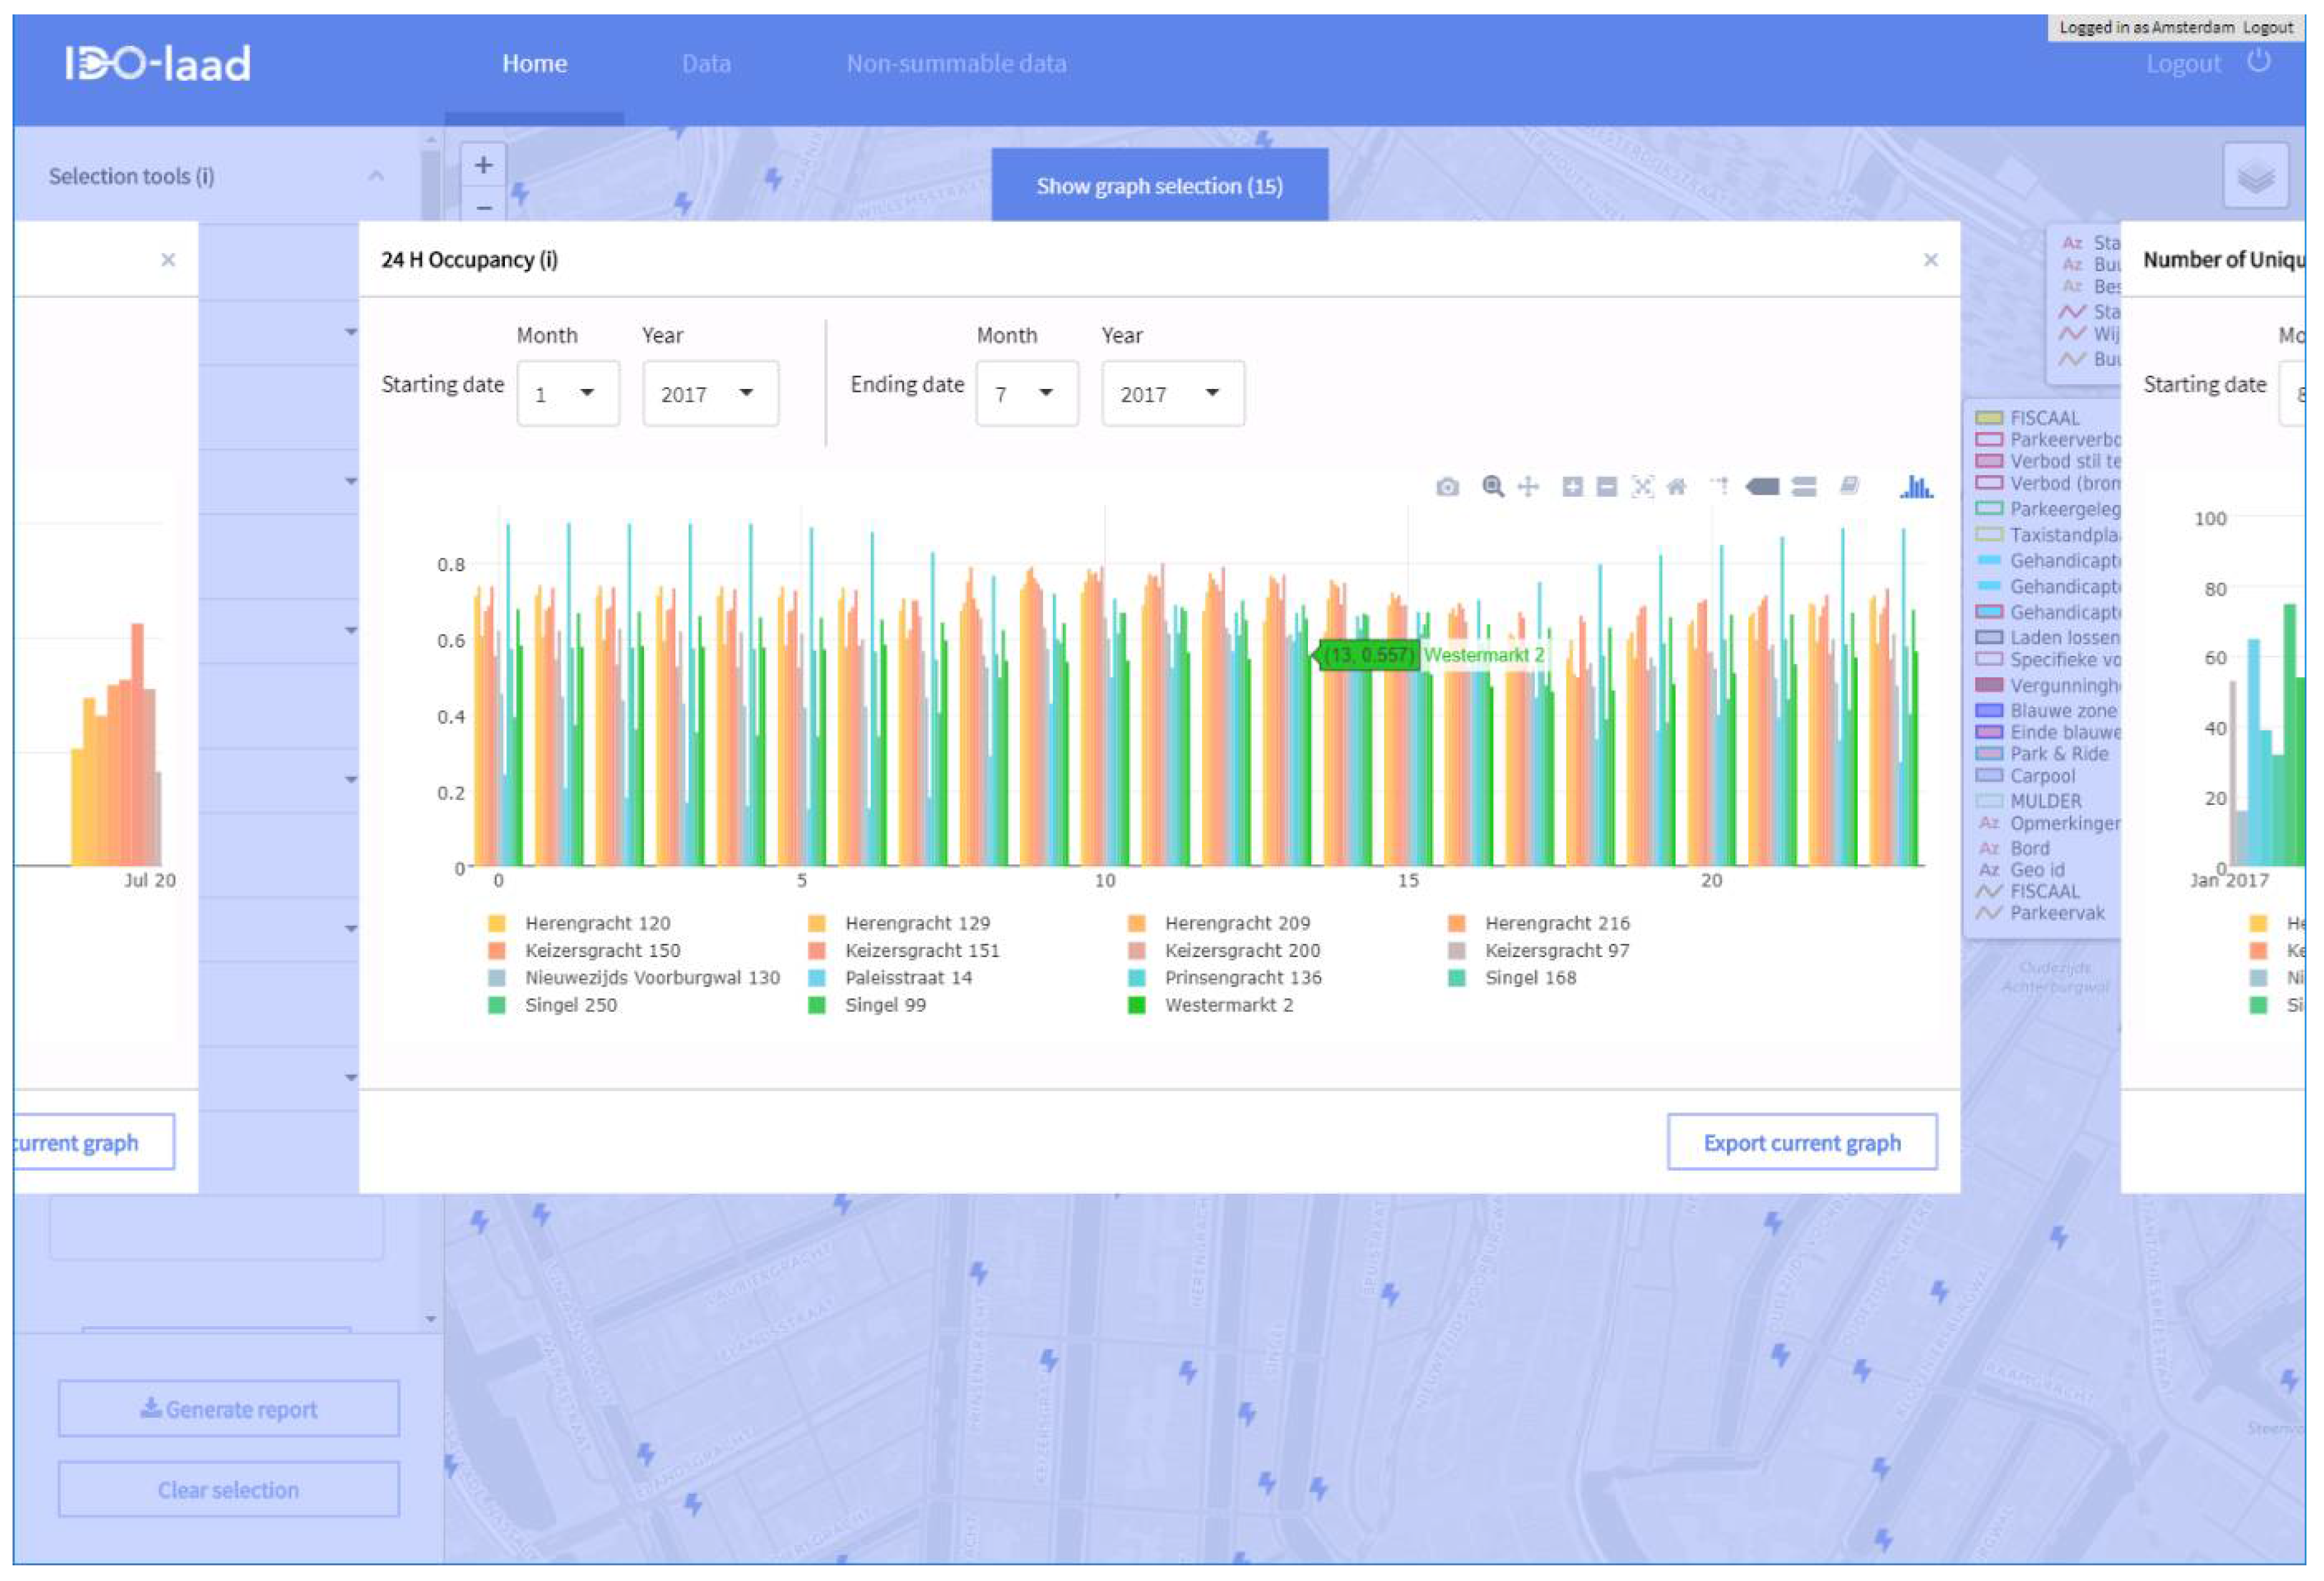Toggle Paleisstraat 14 legend entry
This screenshot has width=2324, height=1581.
point(908,978)
